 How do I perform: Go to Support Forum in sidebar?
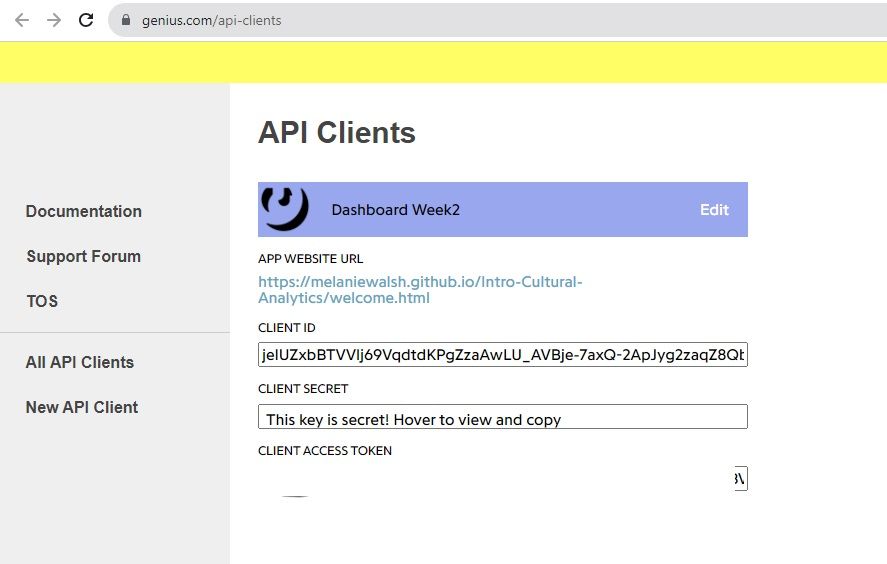(x=84, y=256)
